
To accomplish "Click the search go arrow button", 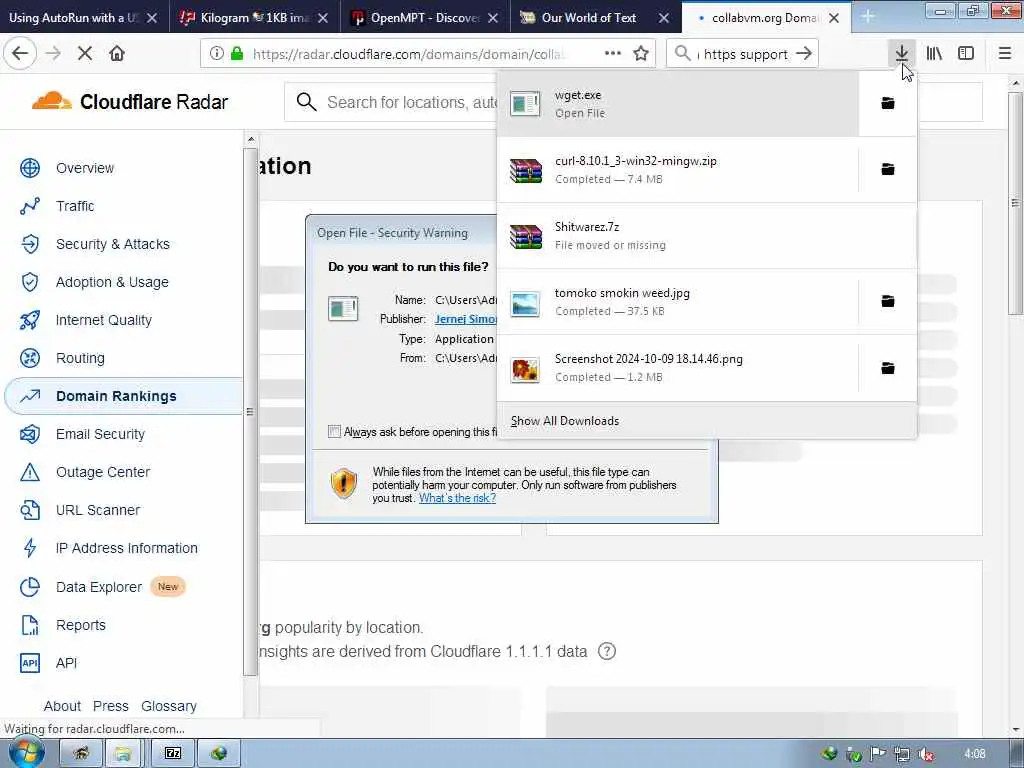I will (x=804, y=54).
